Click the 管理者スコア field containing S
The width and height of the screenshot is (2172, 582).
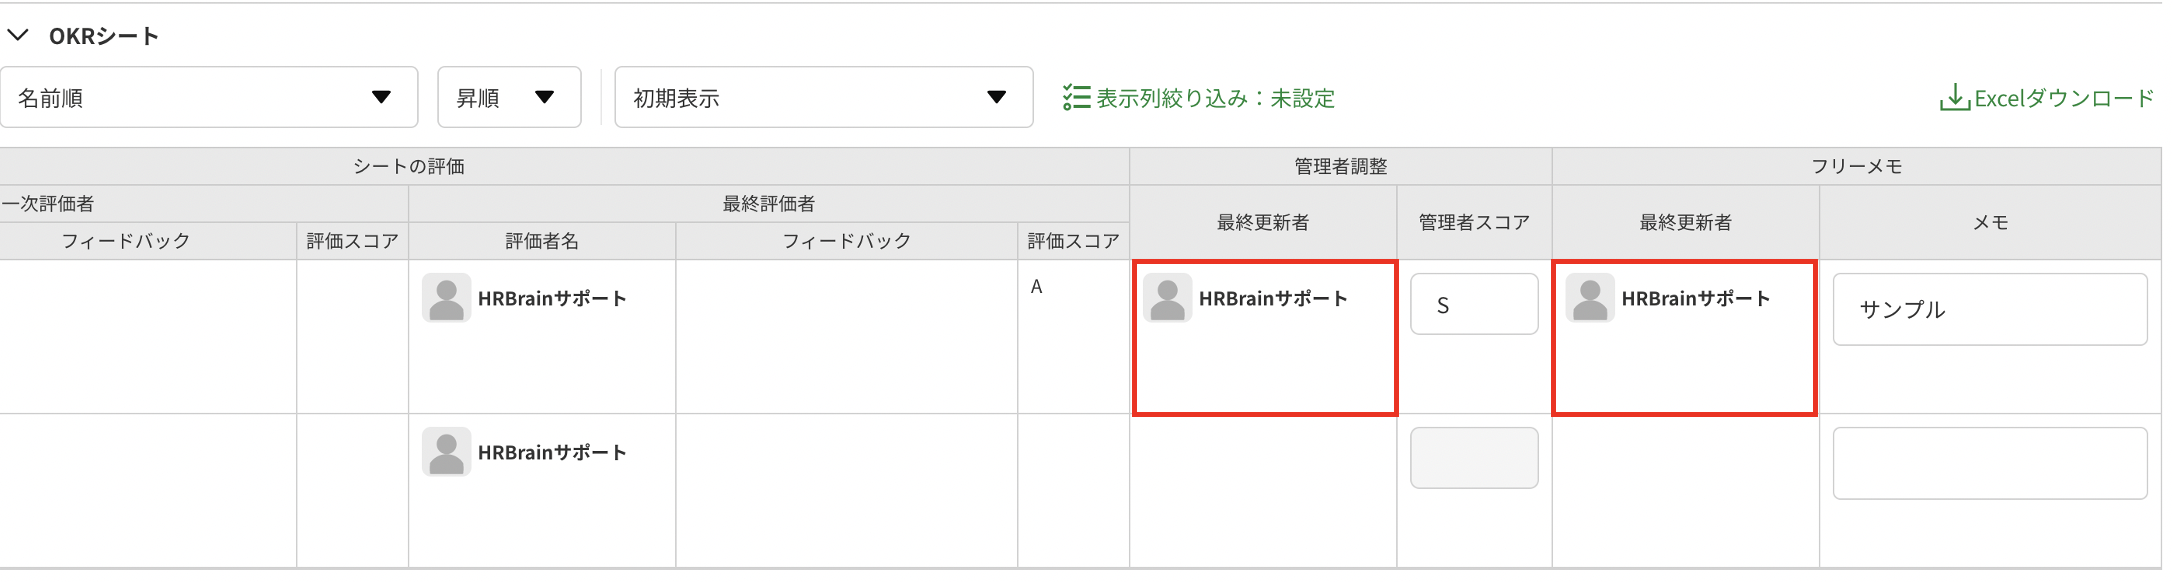tap(1474, 305)
